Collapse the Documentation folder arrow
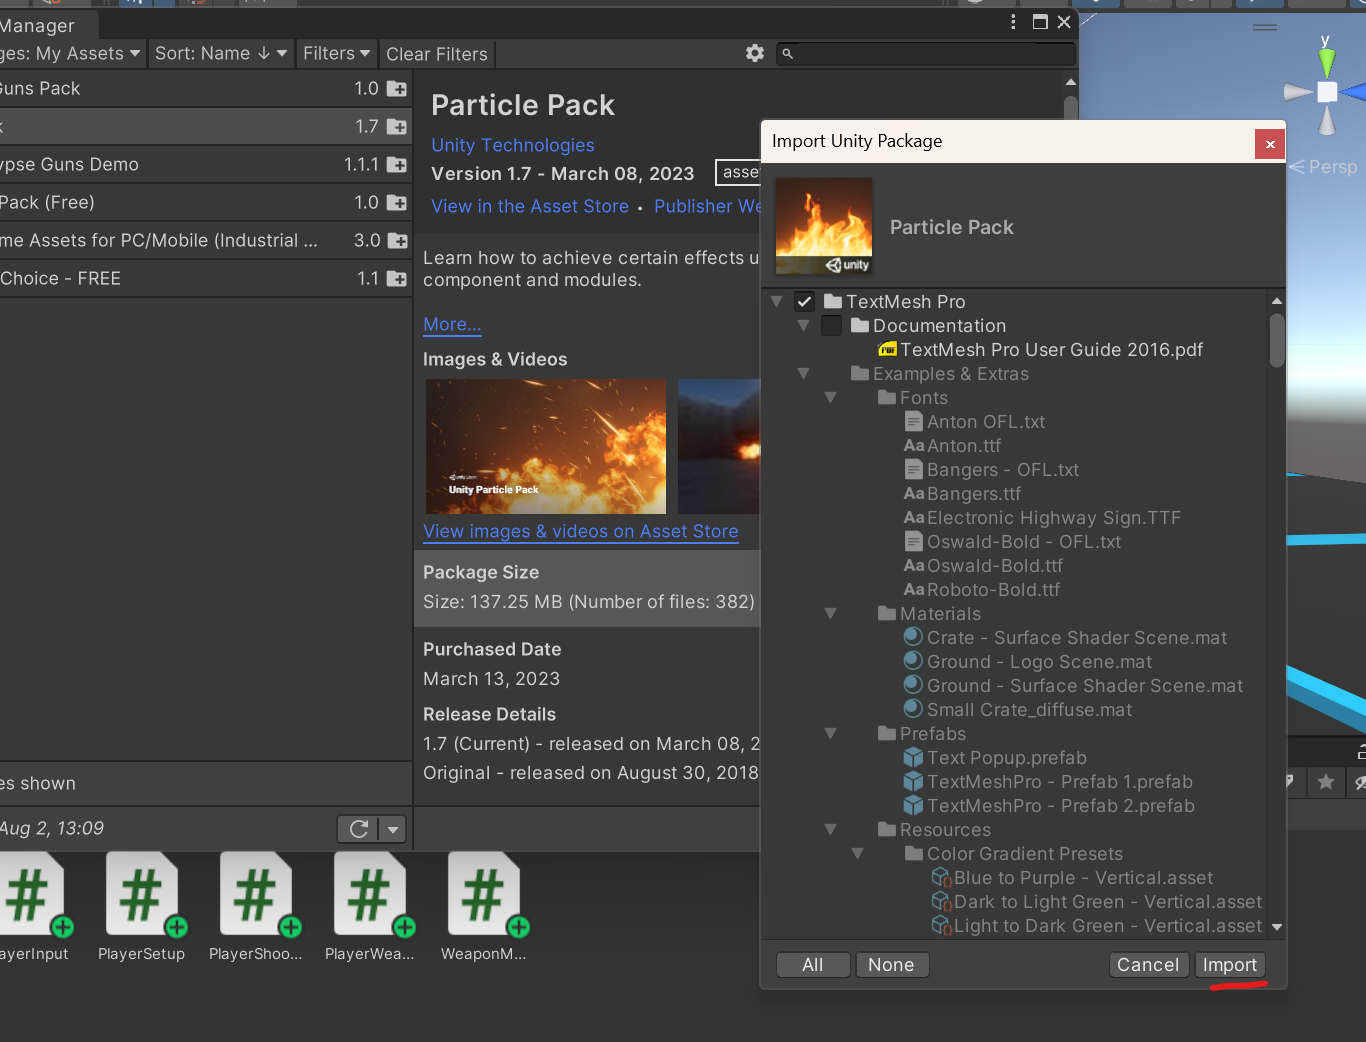This screenshot has height=1042, width=1366. (803, 325)
